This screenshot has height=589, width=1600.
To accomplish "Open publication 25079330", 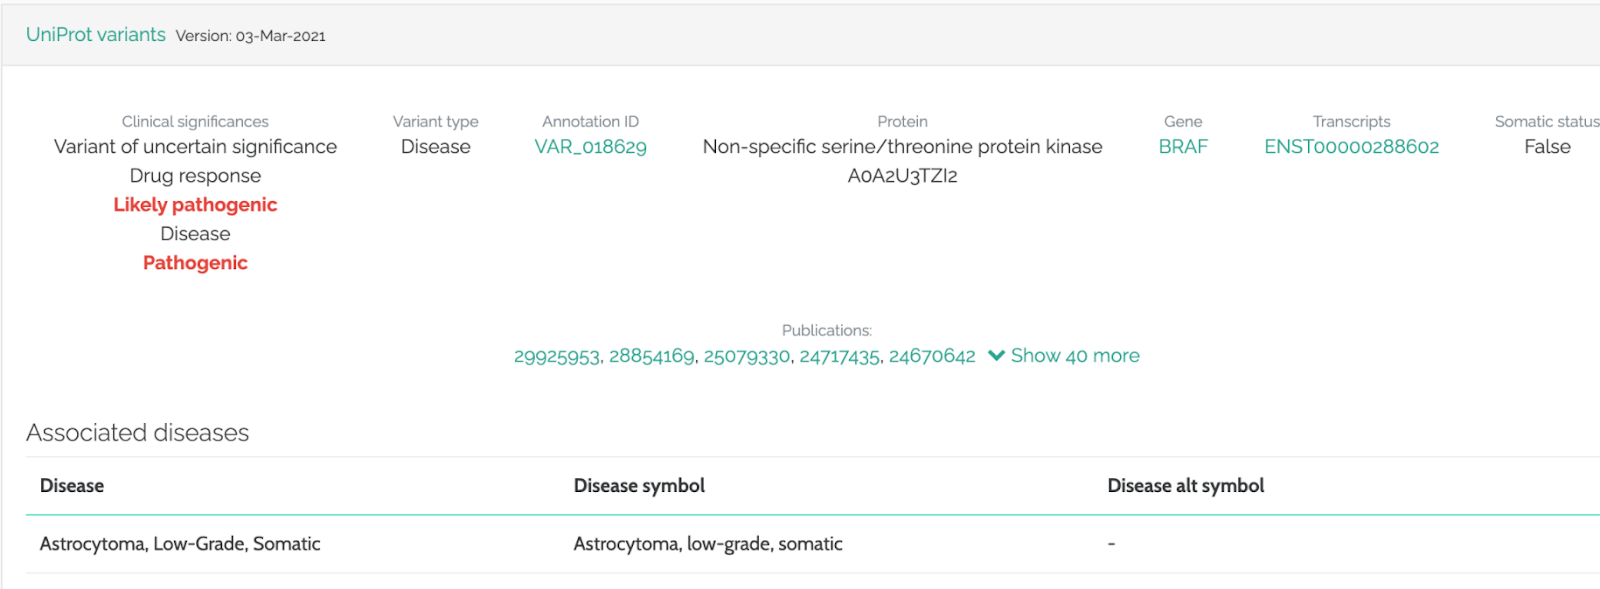I will (746, 357).
